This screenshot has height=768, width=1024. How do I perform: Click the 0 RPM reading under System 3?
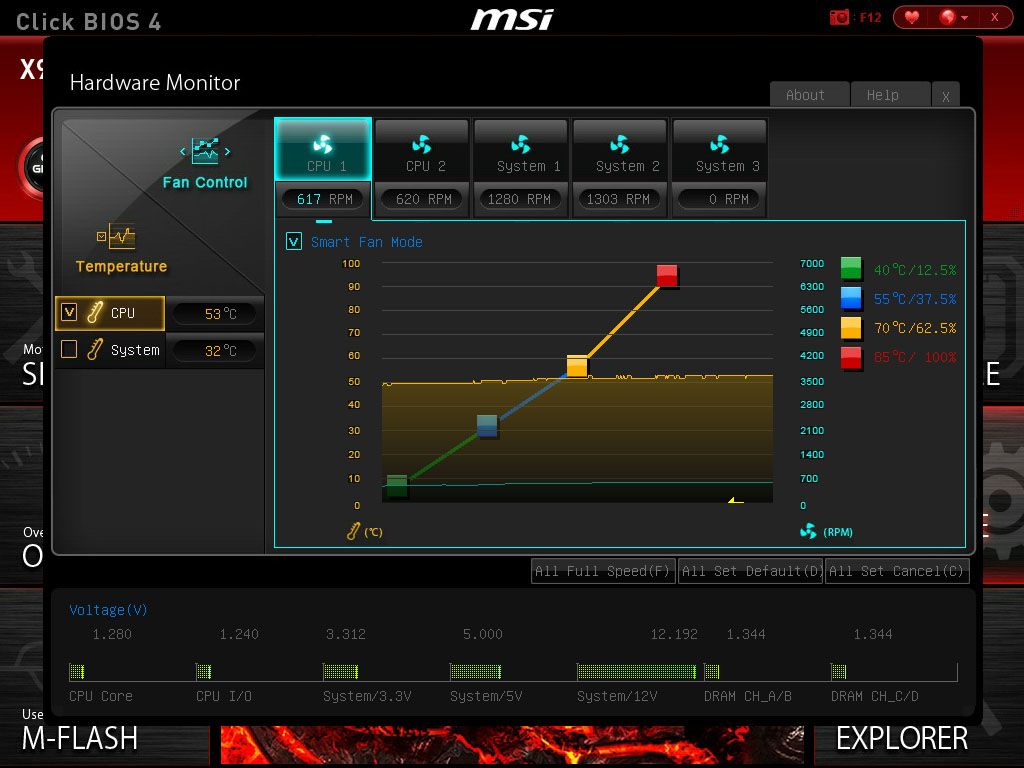(x=720, y=199)
